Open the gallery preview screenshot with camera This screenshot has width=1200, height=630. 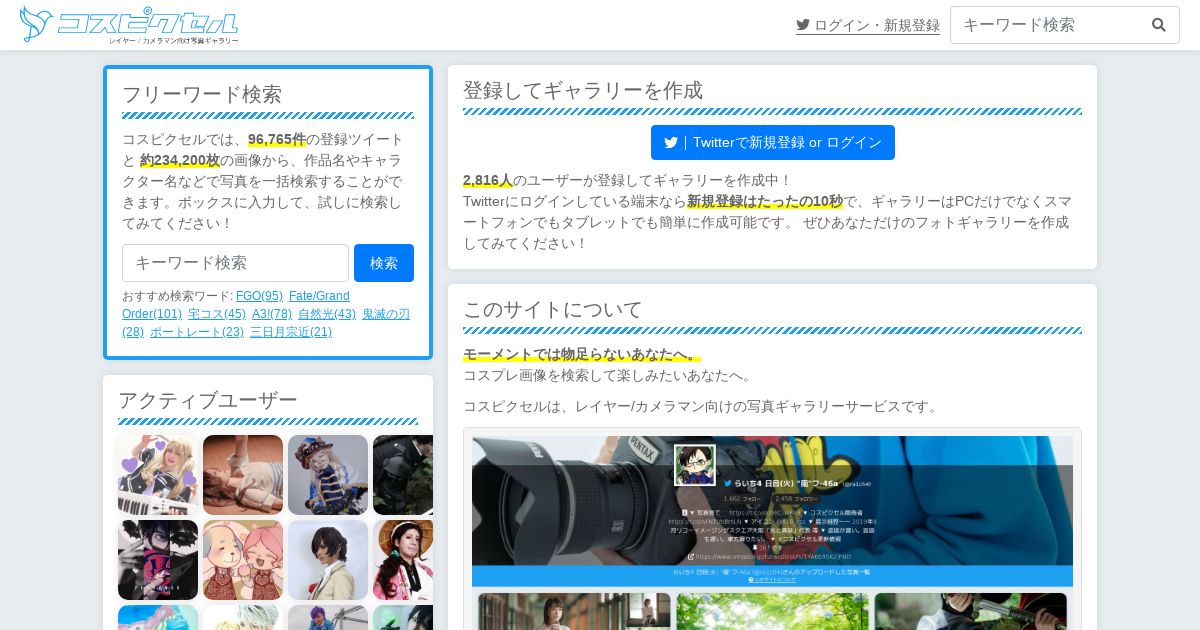[x=772, y=529]
